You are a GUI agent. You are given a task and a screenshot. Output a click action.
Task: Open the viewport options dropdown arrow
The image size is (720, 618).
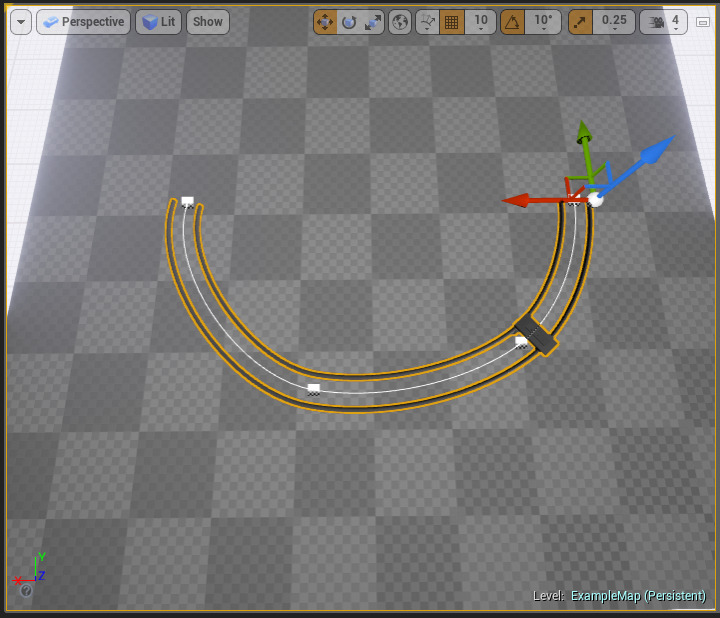pos(21,22)
